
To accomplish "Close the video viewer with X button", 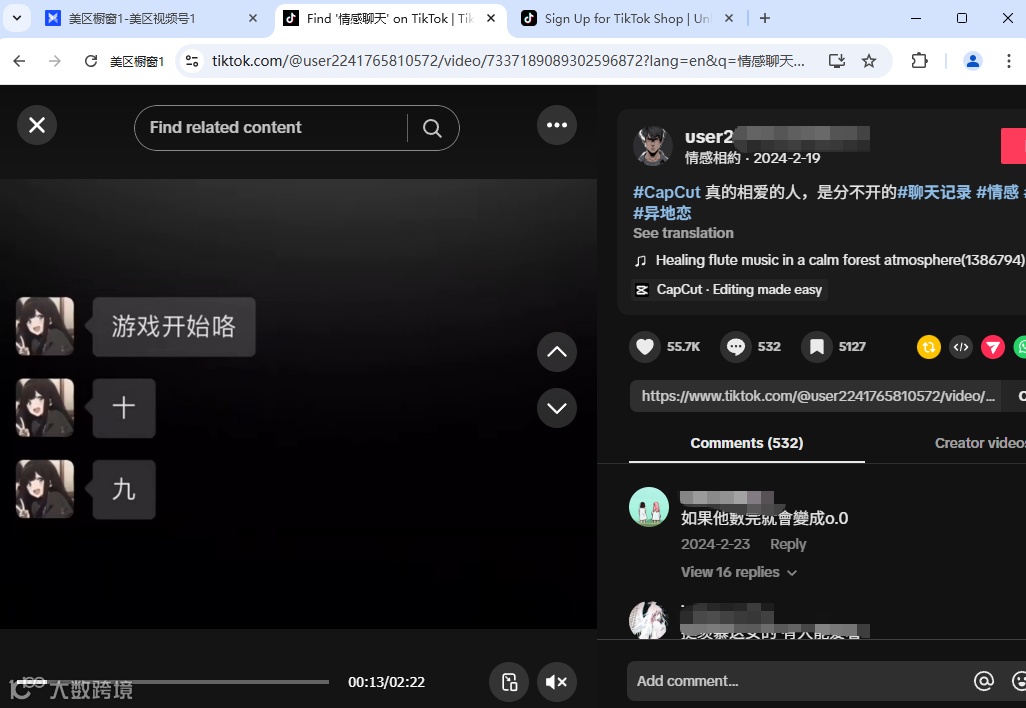I will (37, 125).
